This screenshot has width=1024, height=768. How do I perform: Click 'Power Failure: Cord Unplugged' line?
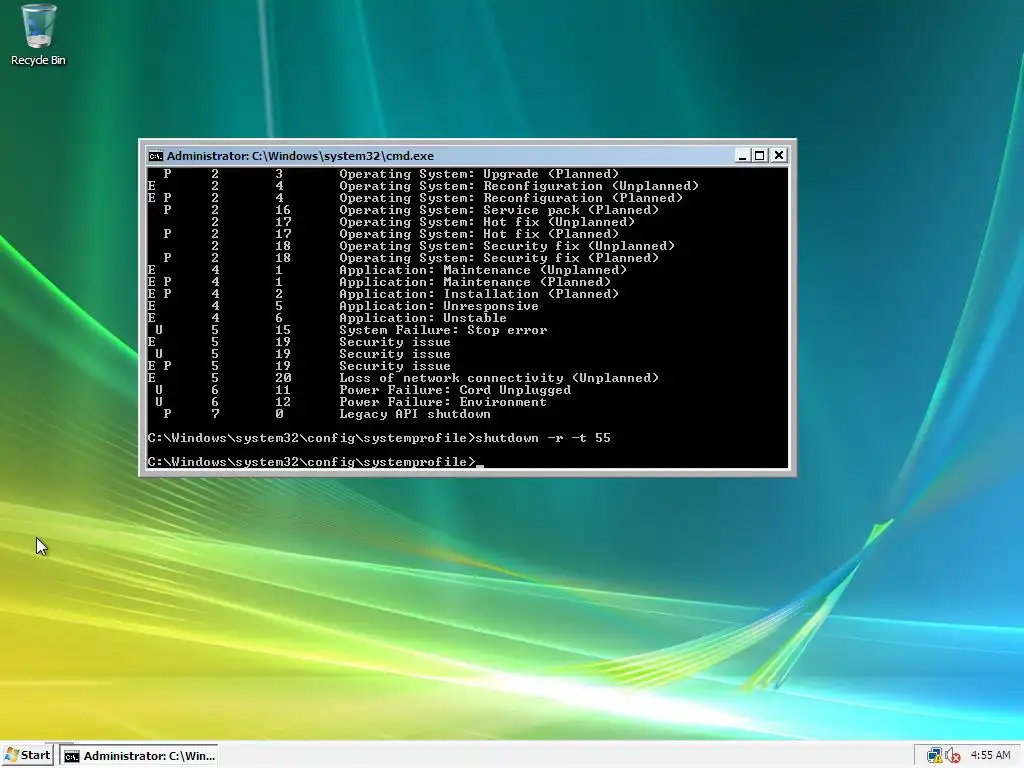455,390
